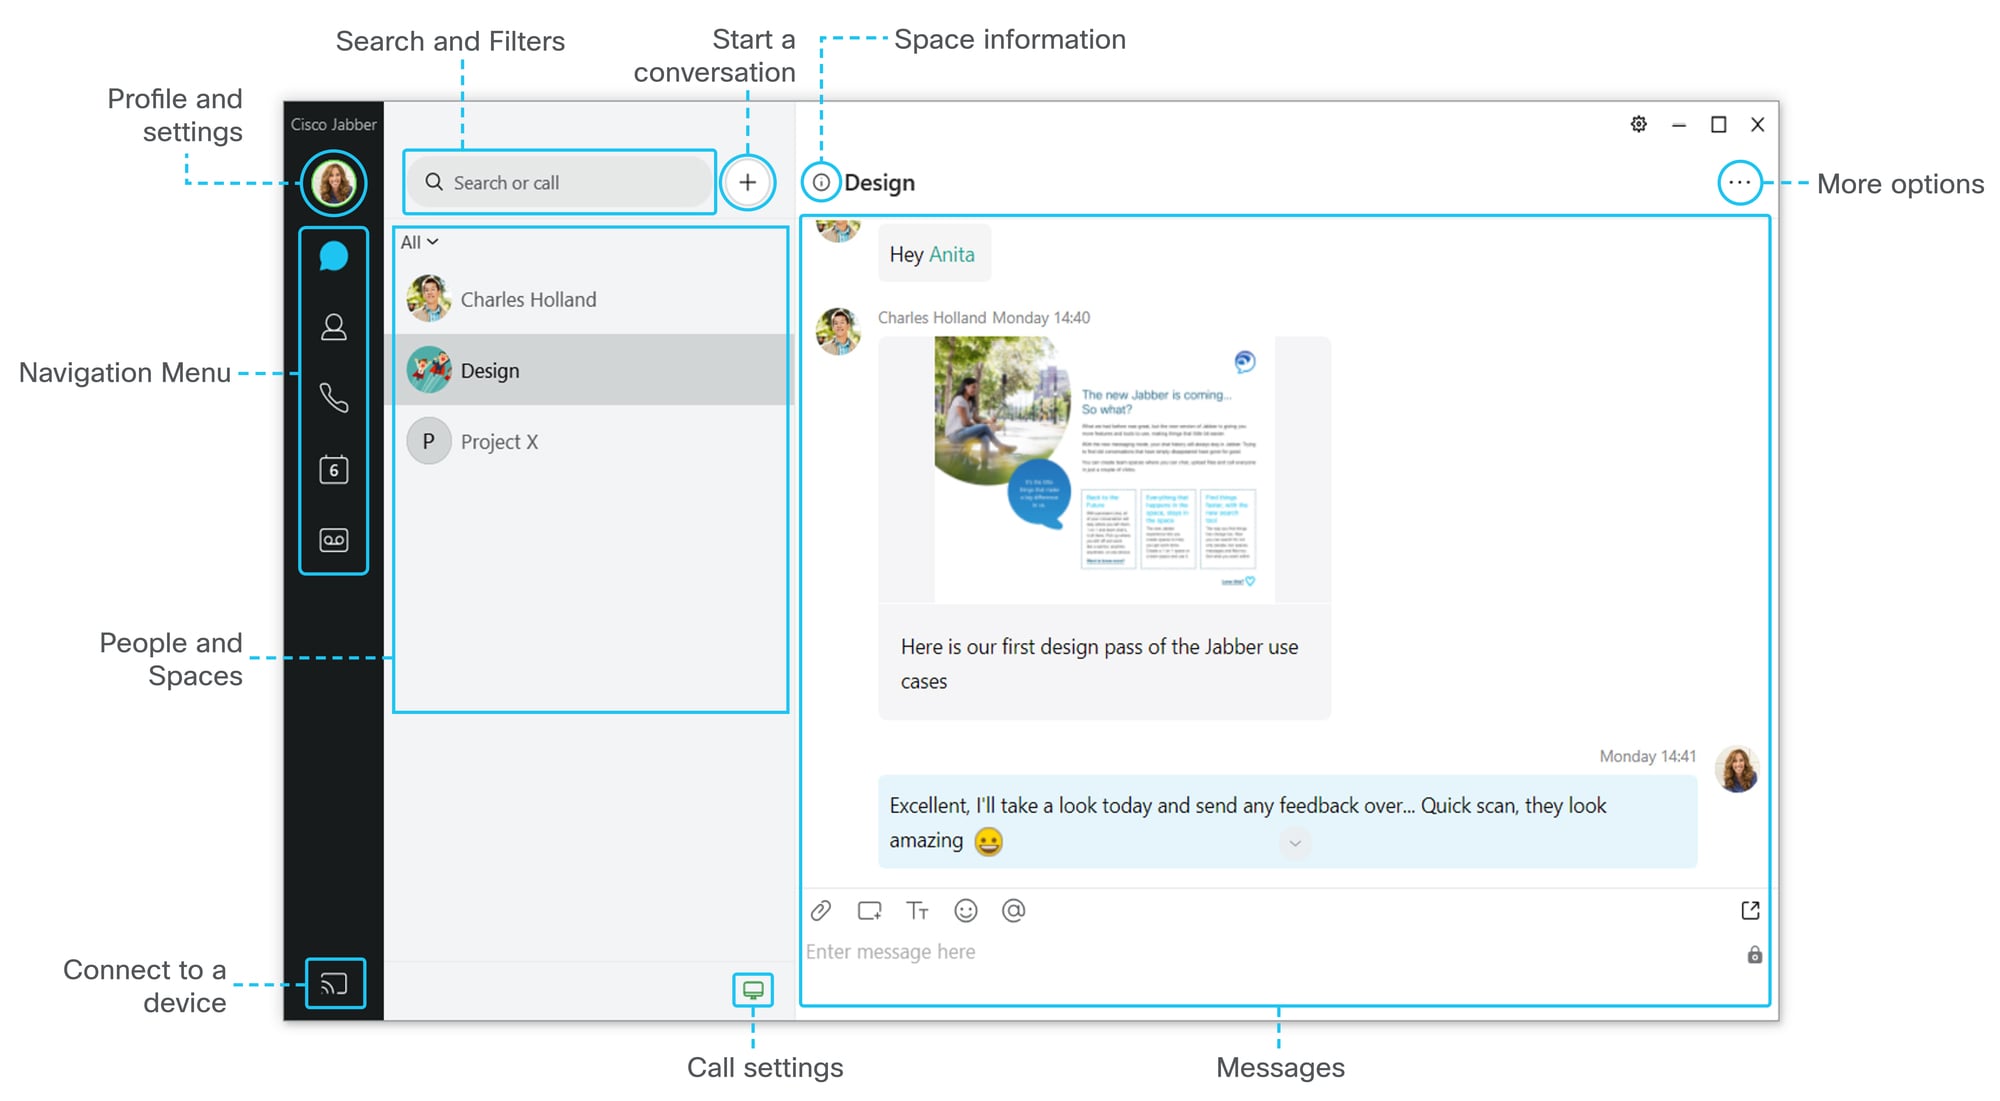
Task: Expand the chevron on the last message
Action: pyautogui.click(x=1295, y=843)
